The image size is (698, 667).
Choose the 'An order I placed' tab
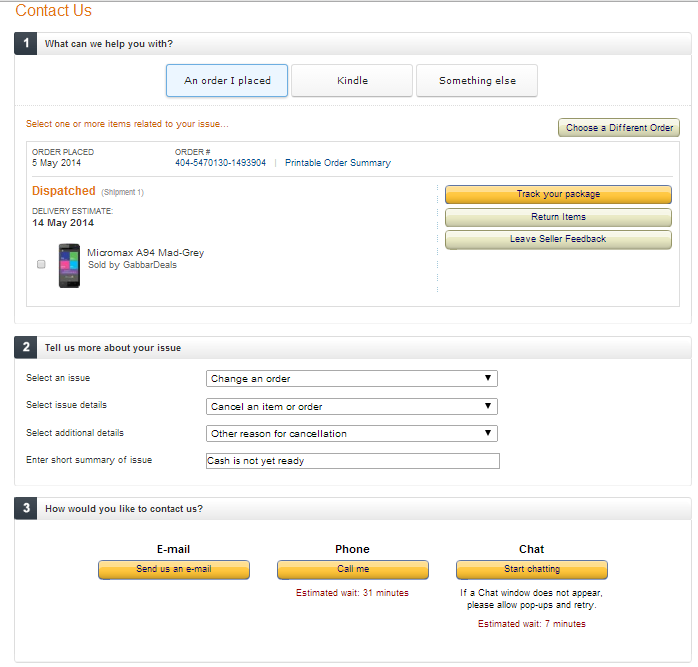[x=227, y=81]
